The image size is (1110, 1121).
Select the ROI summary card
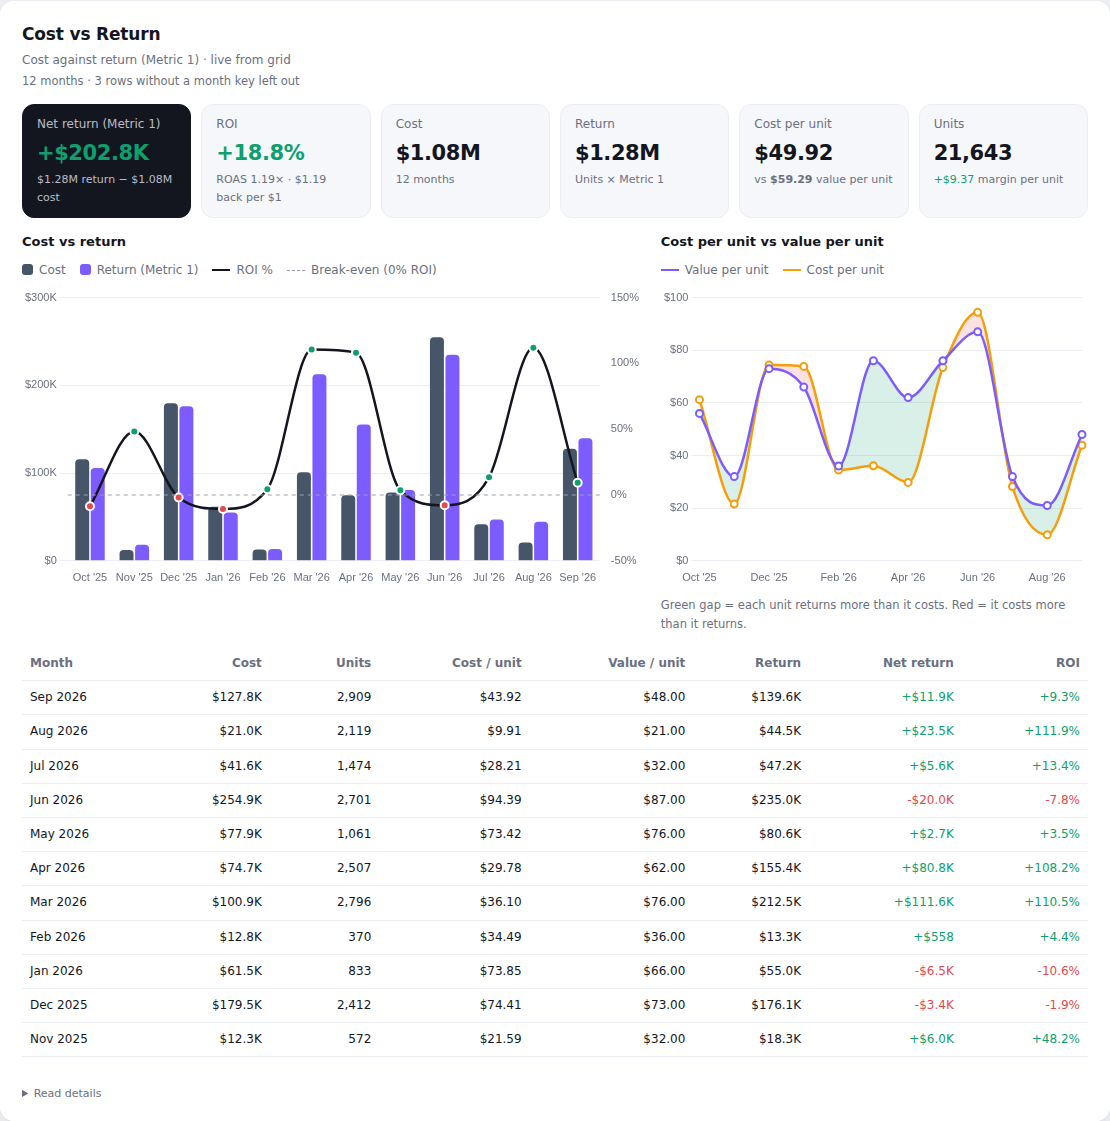(x=286, y=161)
